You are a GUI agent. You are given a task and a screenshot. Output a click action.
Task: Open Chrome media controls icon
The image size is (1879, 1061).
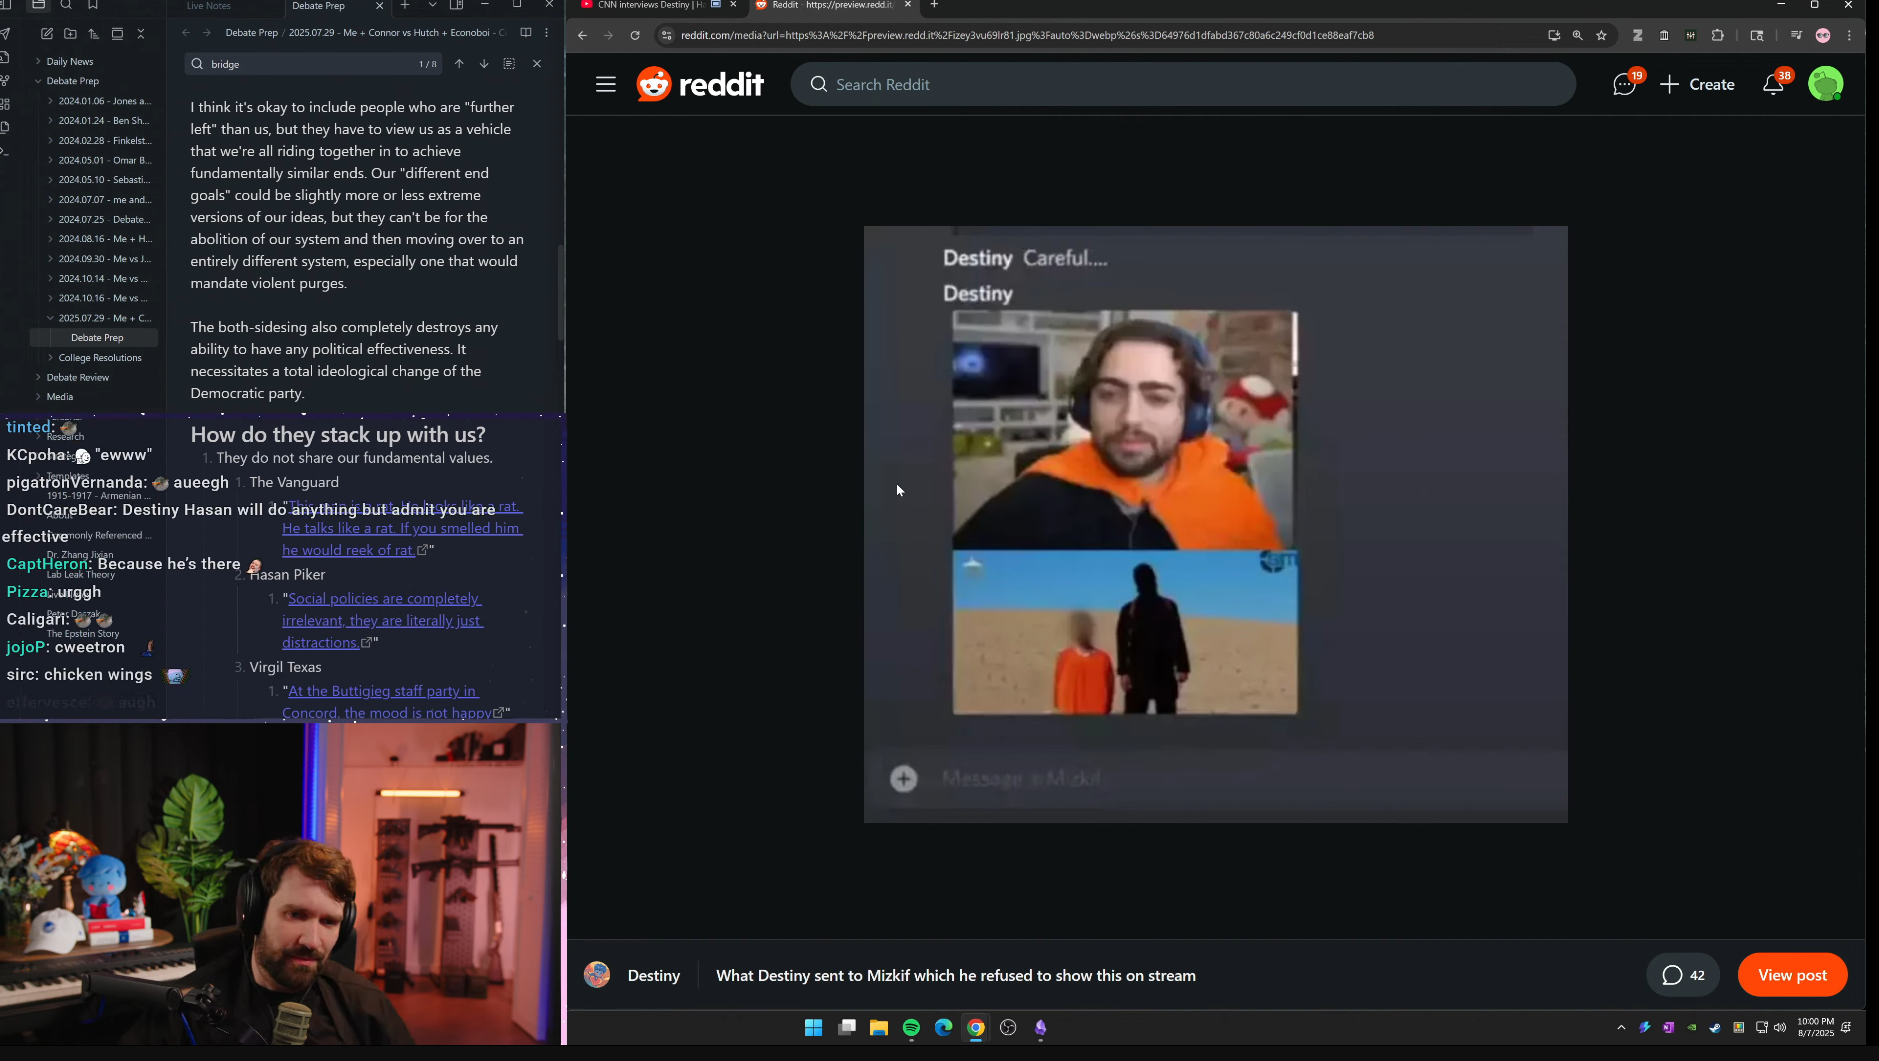1796,35
